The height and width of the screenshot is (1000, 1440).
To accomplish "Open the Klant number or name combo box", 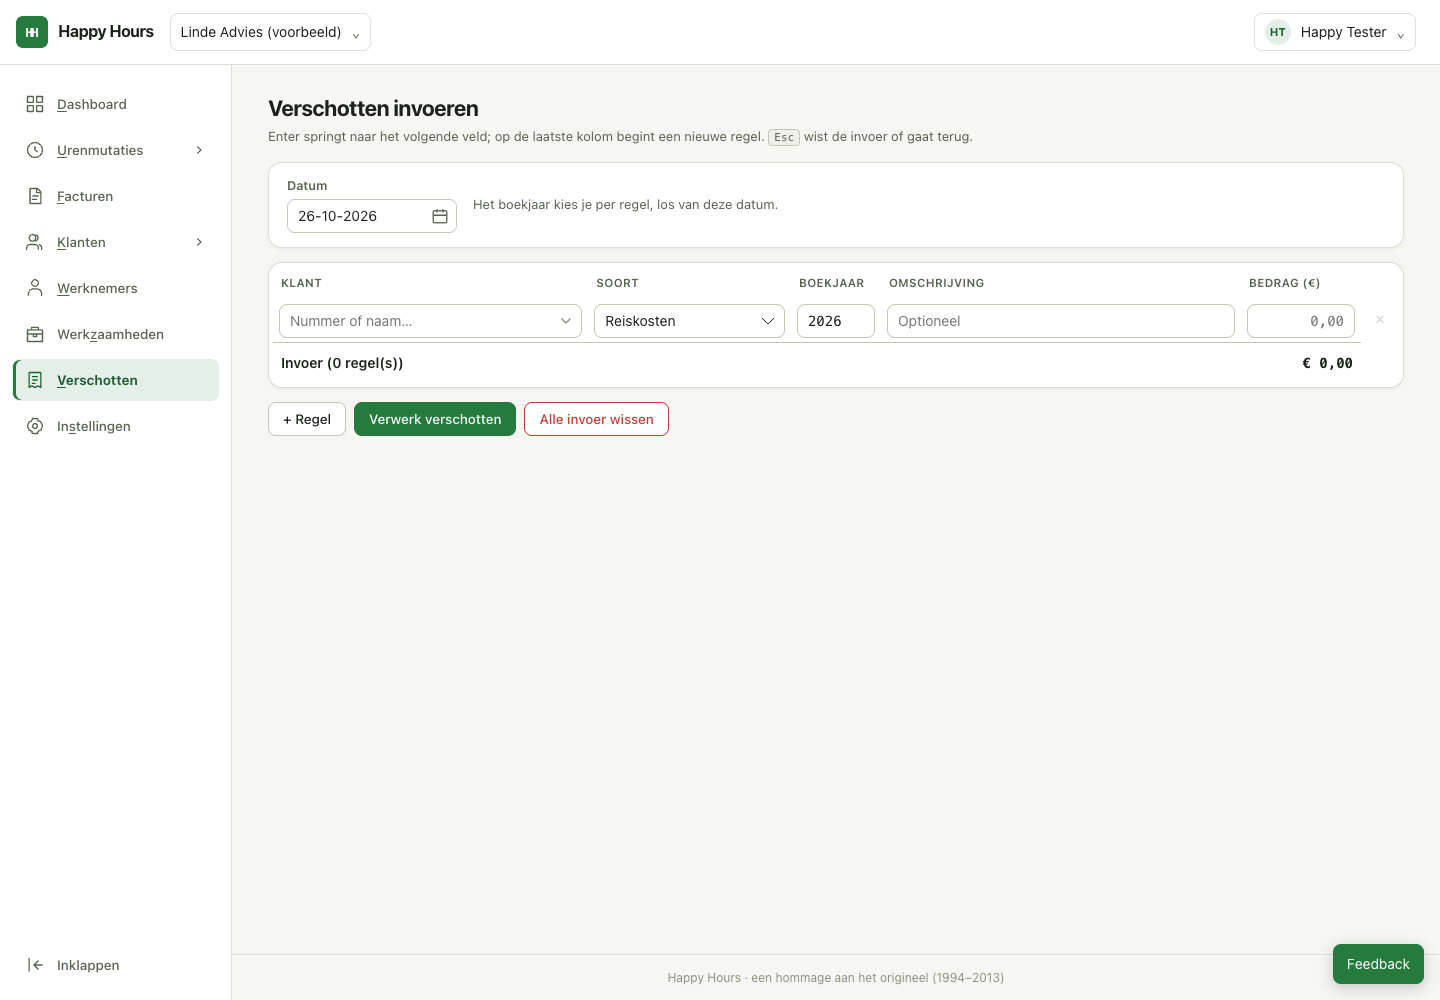I will (x=430, y=321).
